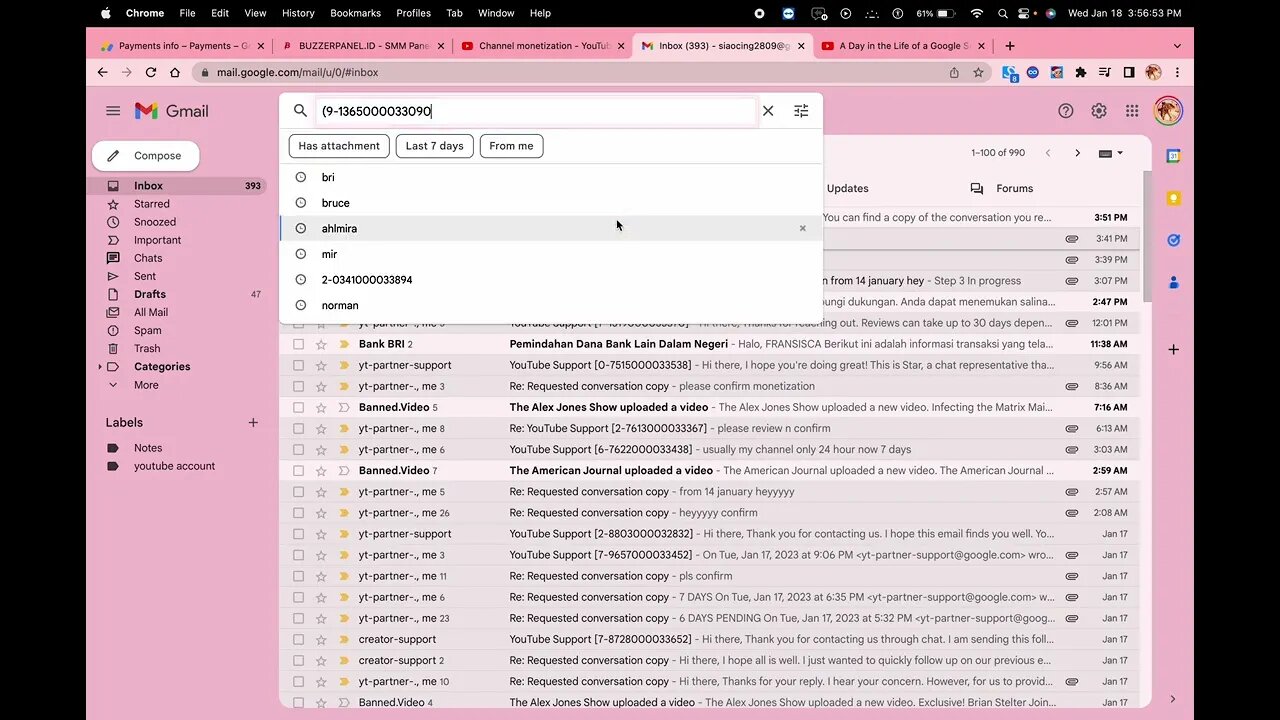Create a new label with the plus icon
The width and height of the screenshot is (1280, 720).
tap(253, 423)
